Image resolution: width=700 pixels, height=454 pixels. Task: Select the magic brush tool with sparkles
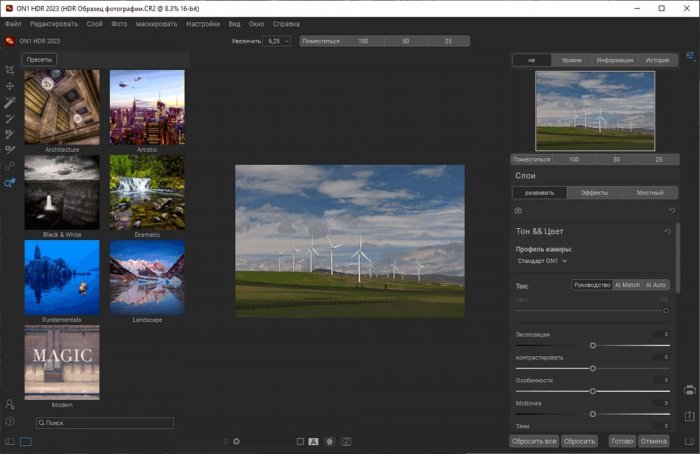9,102
